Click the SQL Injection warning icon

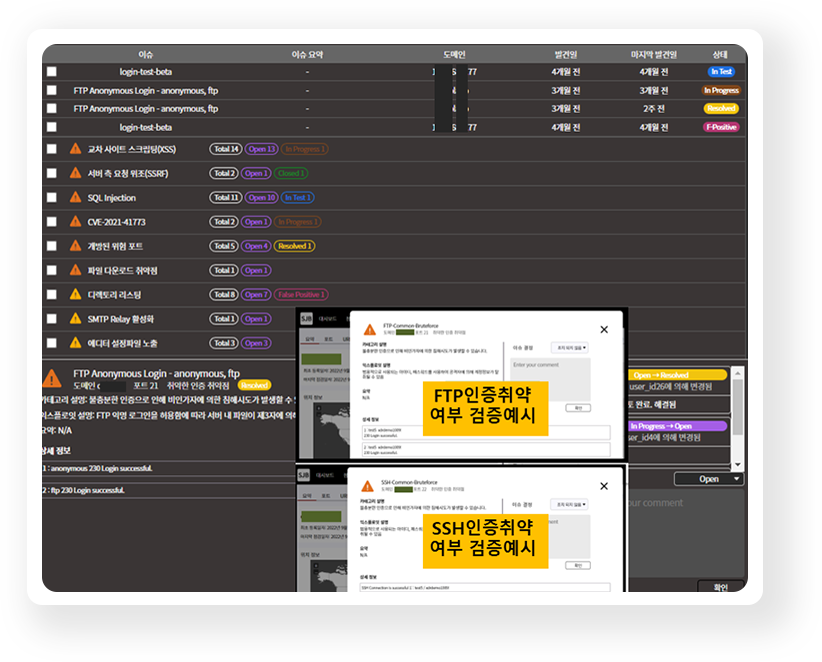pos(75,198)
